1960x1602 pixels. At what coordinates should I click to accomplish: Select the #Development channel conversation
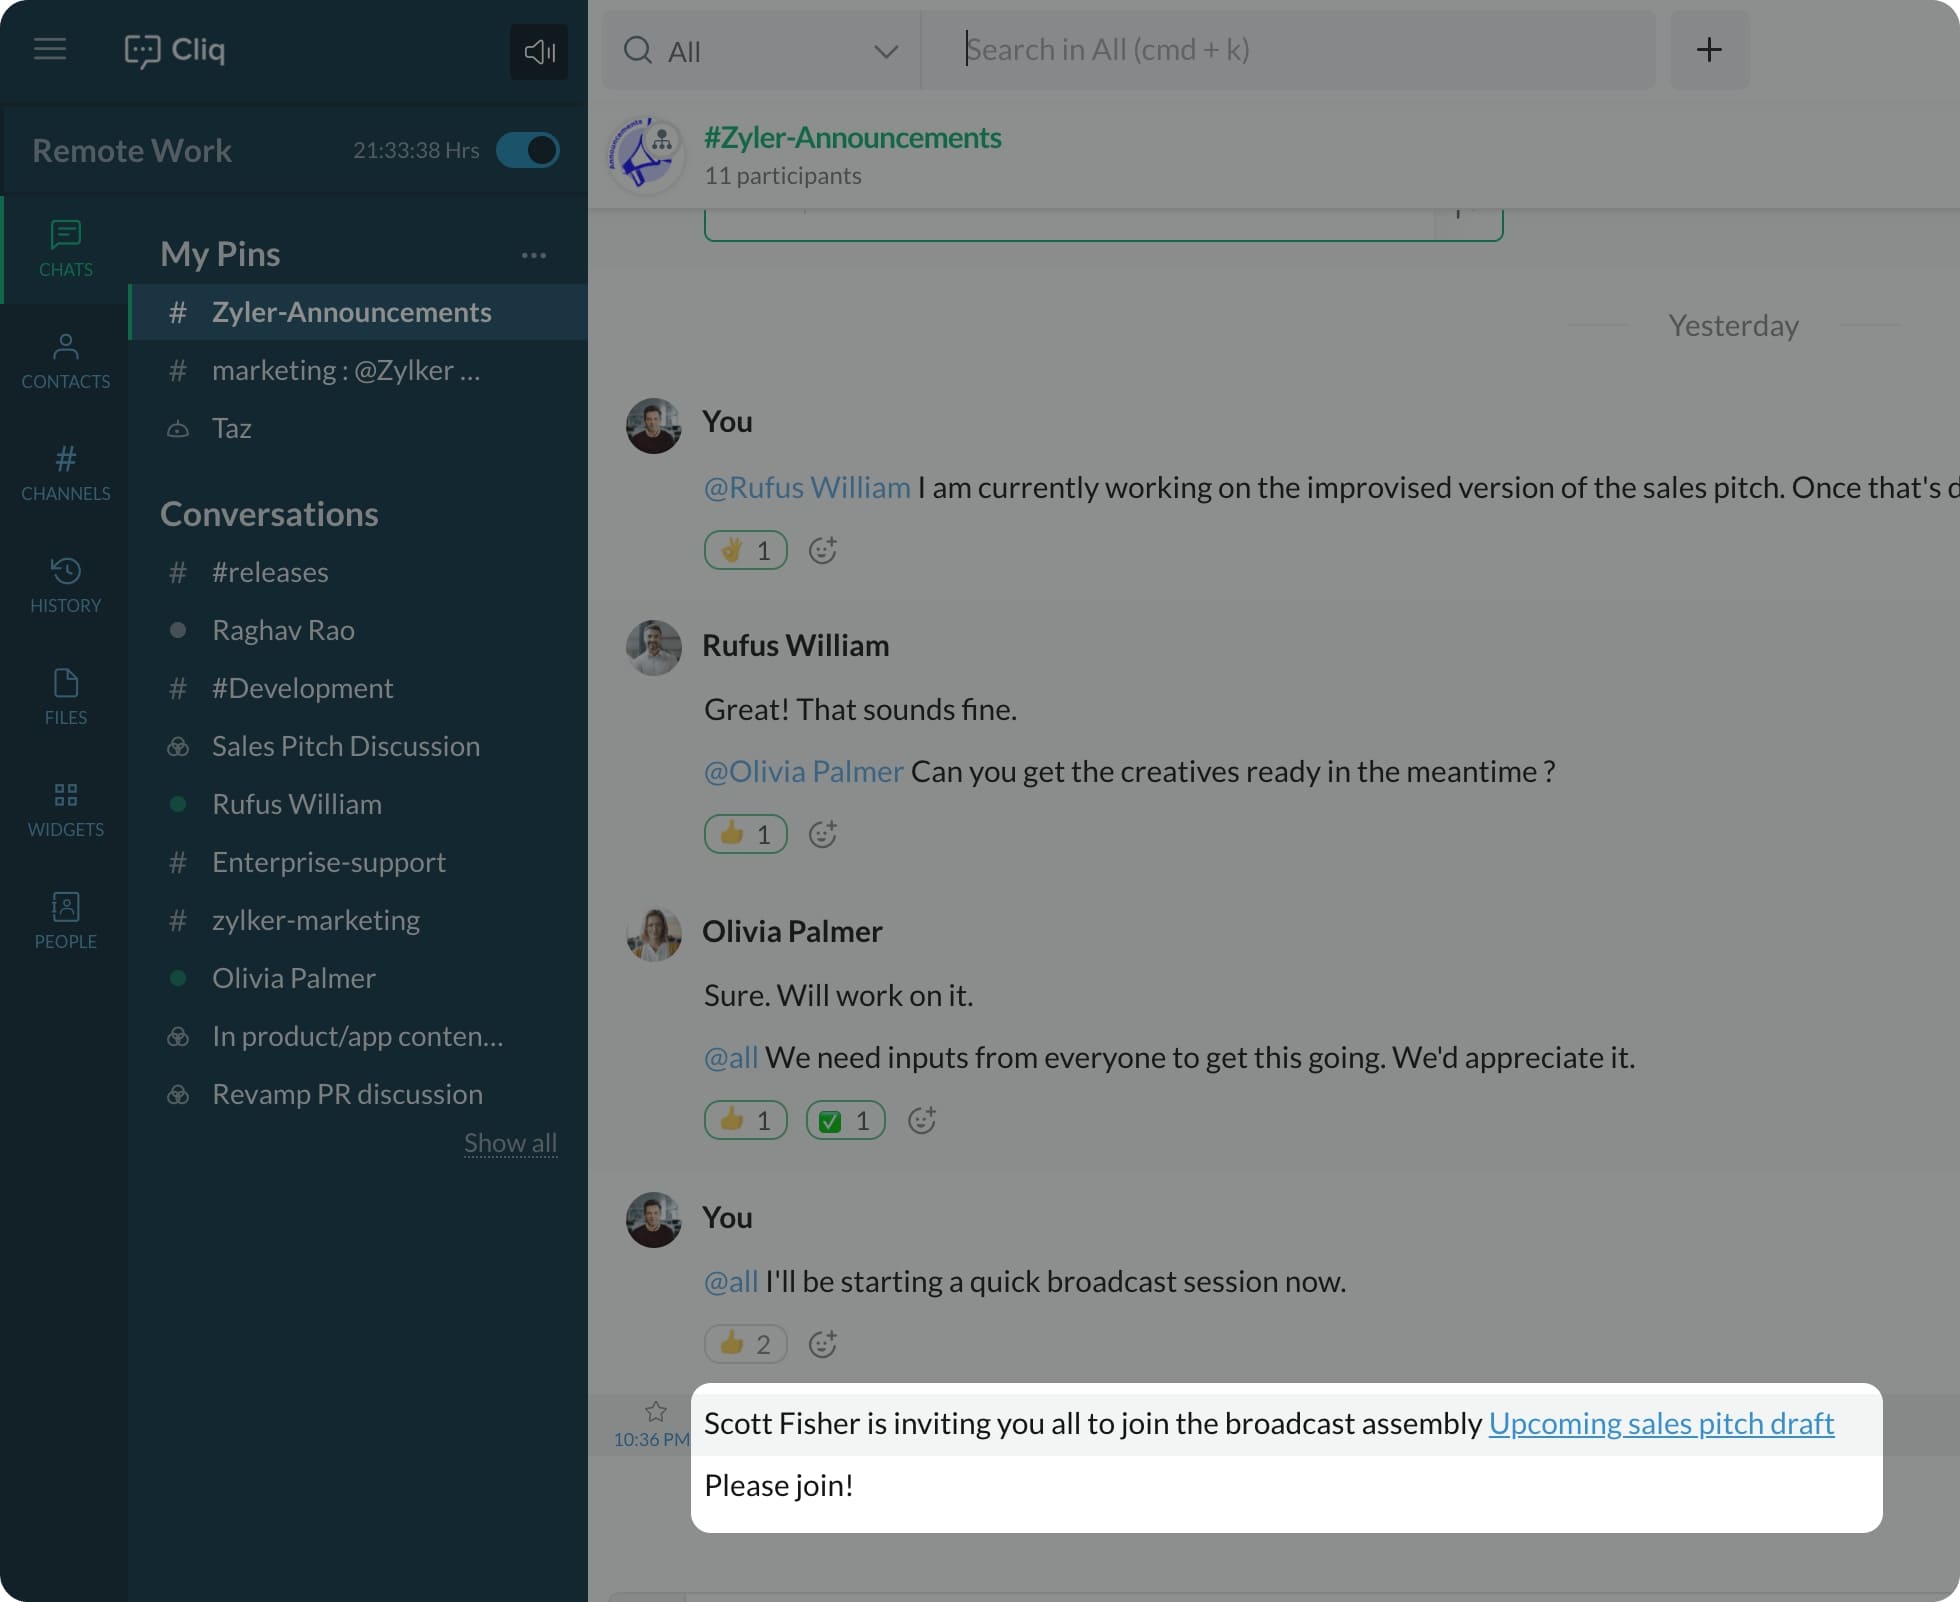tap(302, 688)
